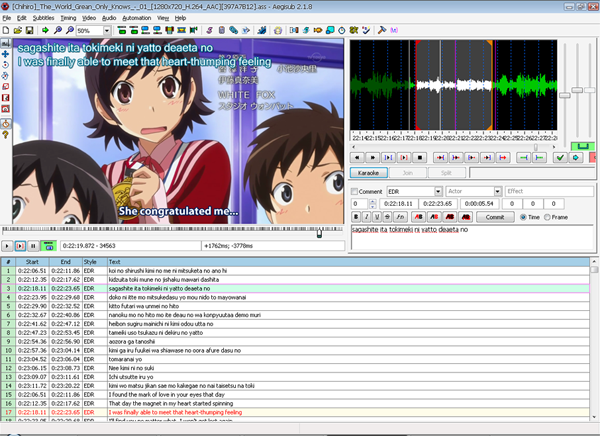Image resolution: width=600 pixels, height=436 pixels.
Task: Open the Actor dropdown
Action: click(x=497, y=191)
